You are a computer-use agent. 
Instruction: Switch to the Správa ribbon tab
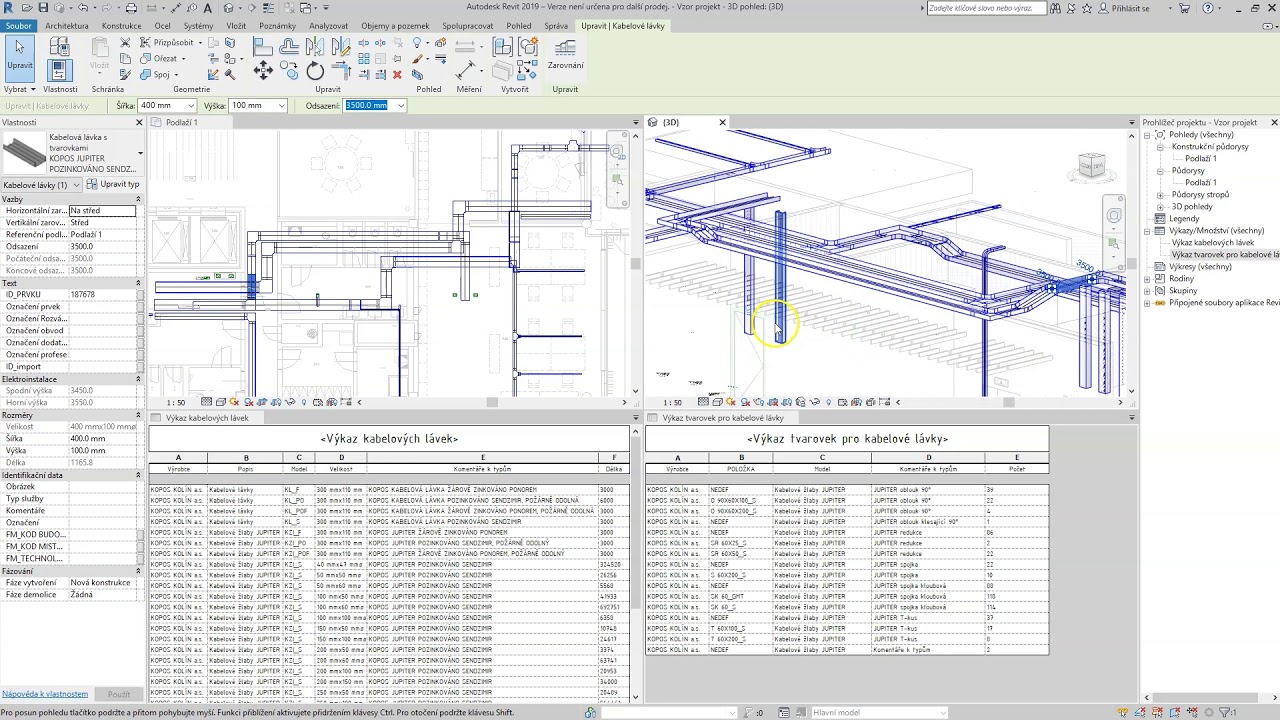[556, 26]
